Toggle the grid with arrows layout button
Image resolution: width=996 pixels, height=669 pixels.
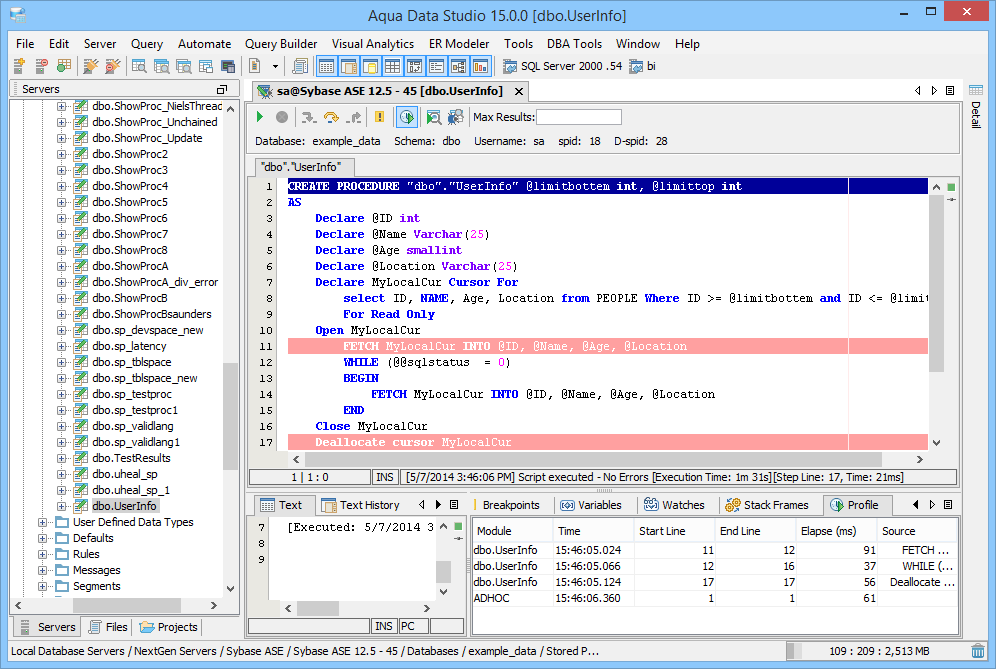[x=414, y=66]
